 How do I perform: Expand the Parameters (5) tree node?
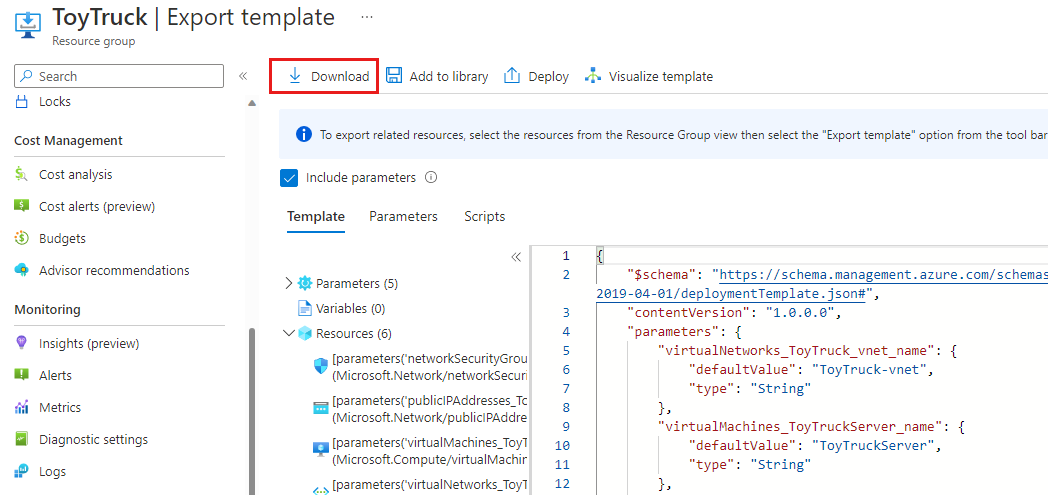tap(289, 283)
